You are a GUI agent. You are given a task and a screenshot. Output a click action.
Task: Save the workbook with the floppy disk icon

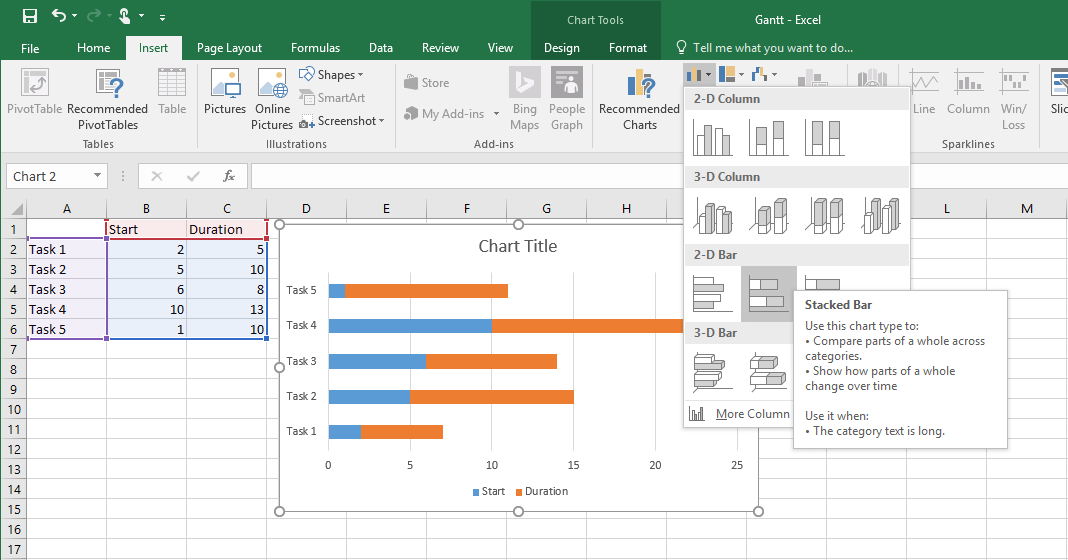[x=29, y=16]
